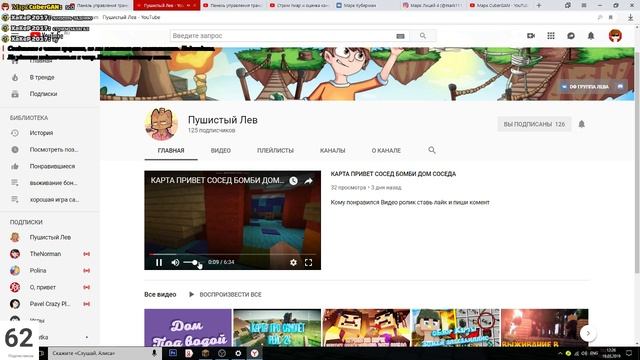This screenshot has height=360, width=640.
Task: Open the Minecraft block icon in taskbar
Action: pyautogui.click(x=205, y=353)
